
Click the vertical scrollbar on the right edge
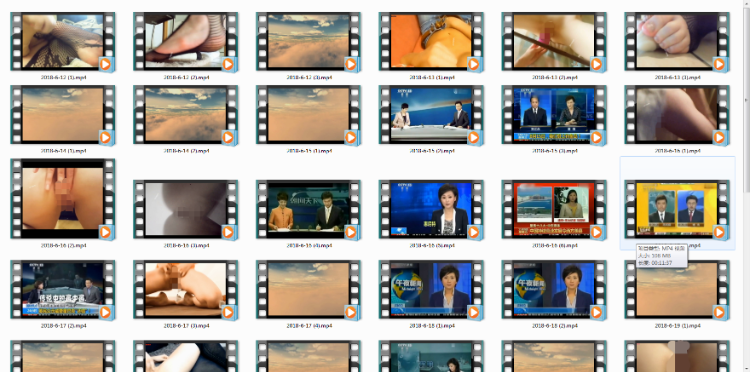pos(746,186)
